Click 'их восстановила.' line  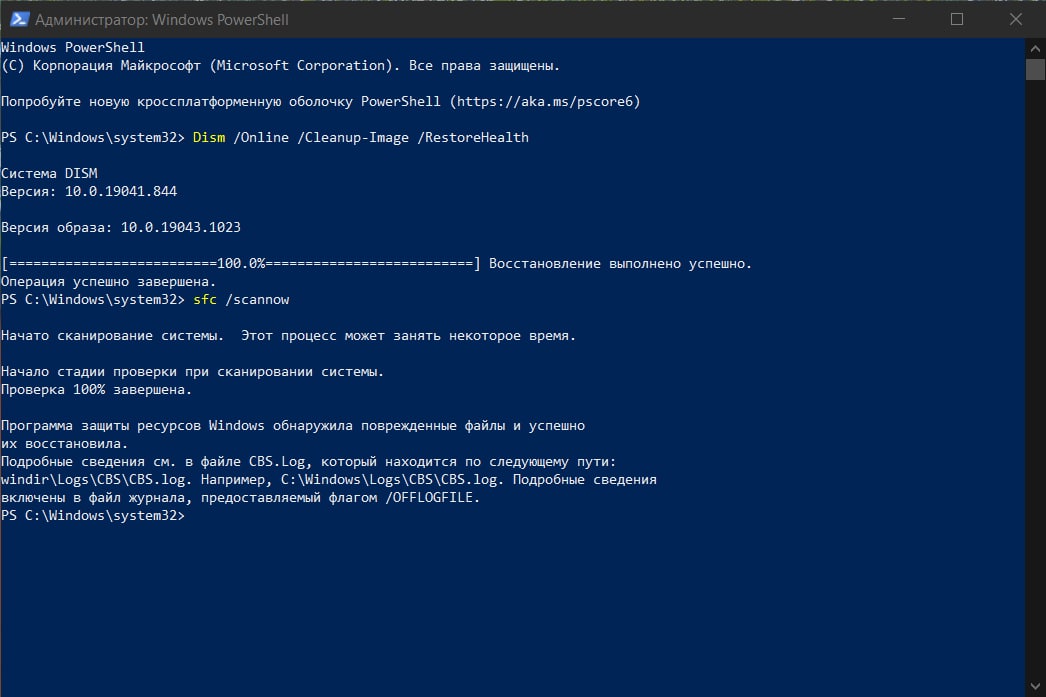64,444
